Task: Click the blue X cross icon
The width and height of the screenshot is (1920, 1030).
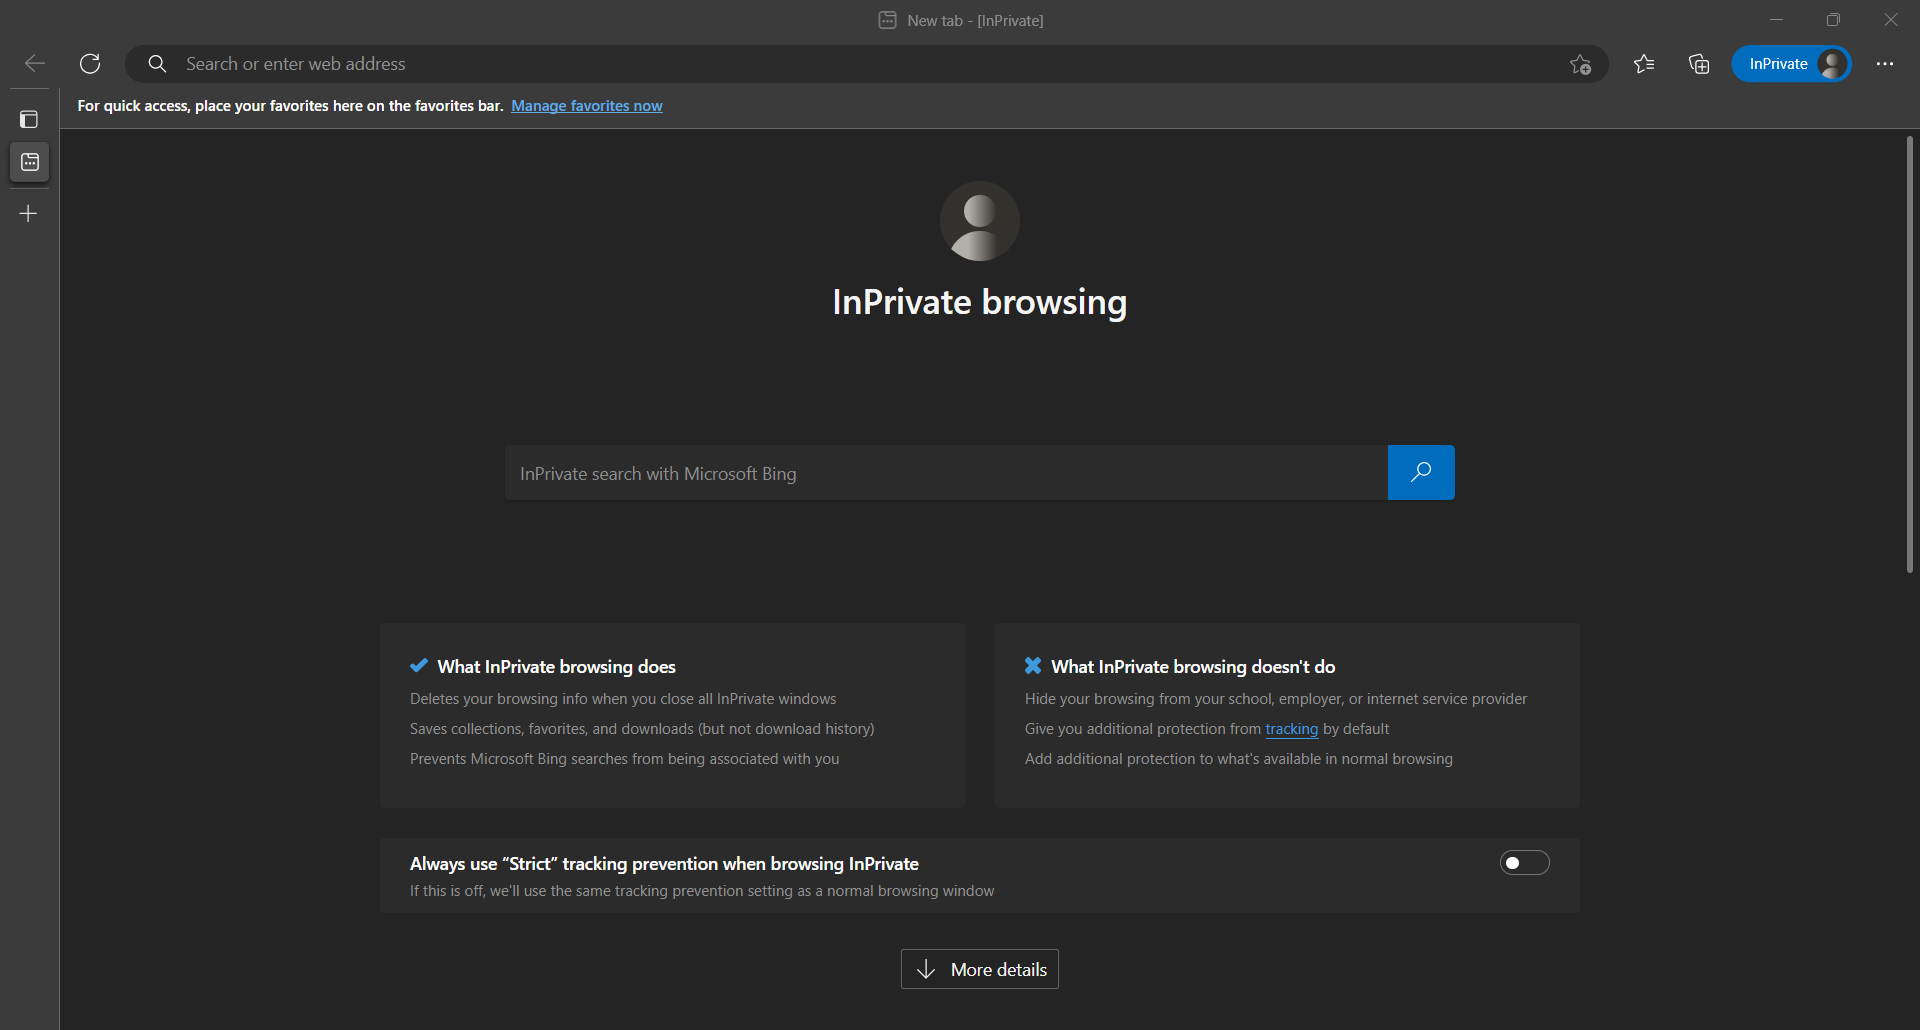Action: tap(1033, 666)
